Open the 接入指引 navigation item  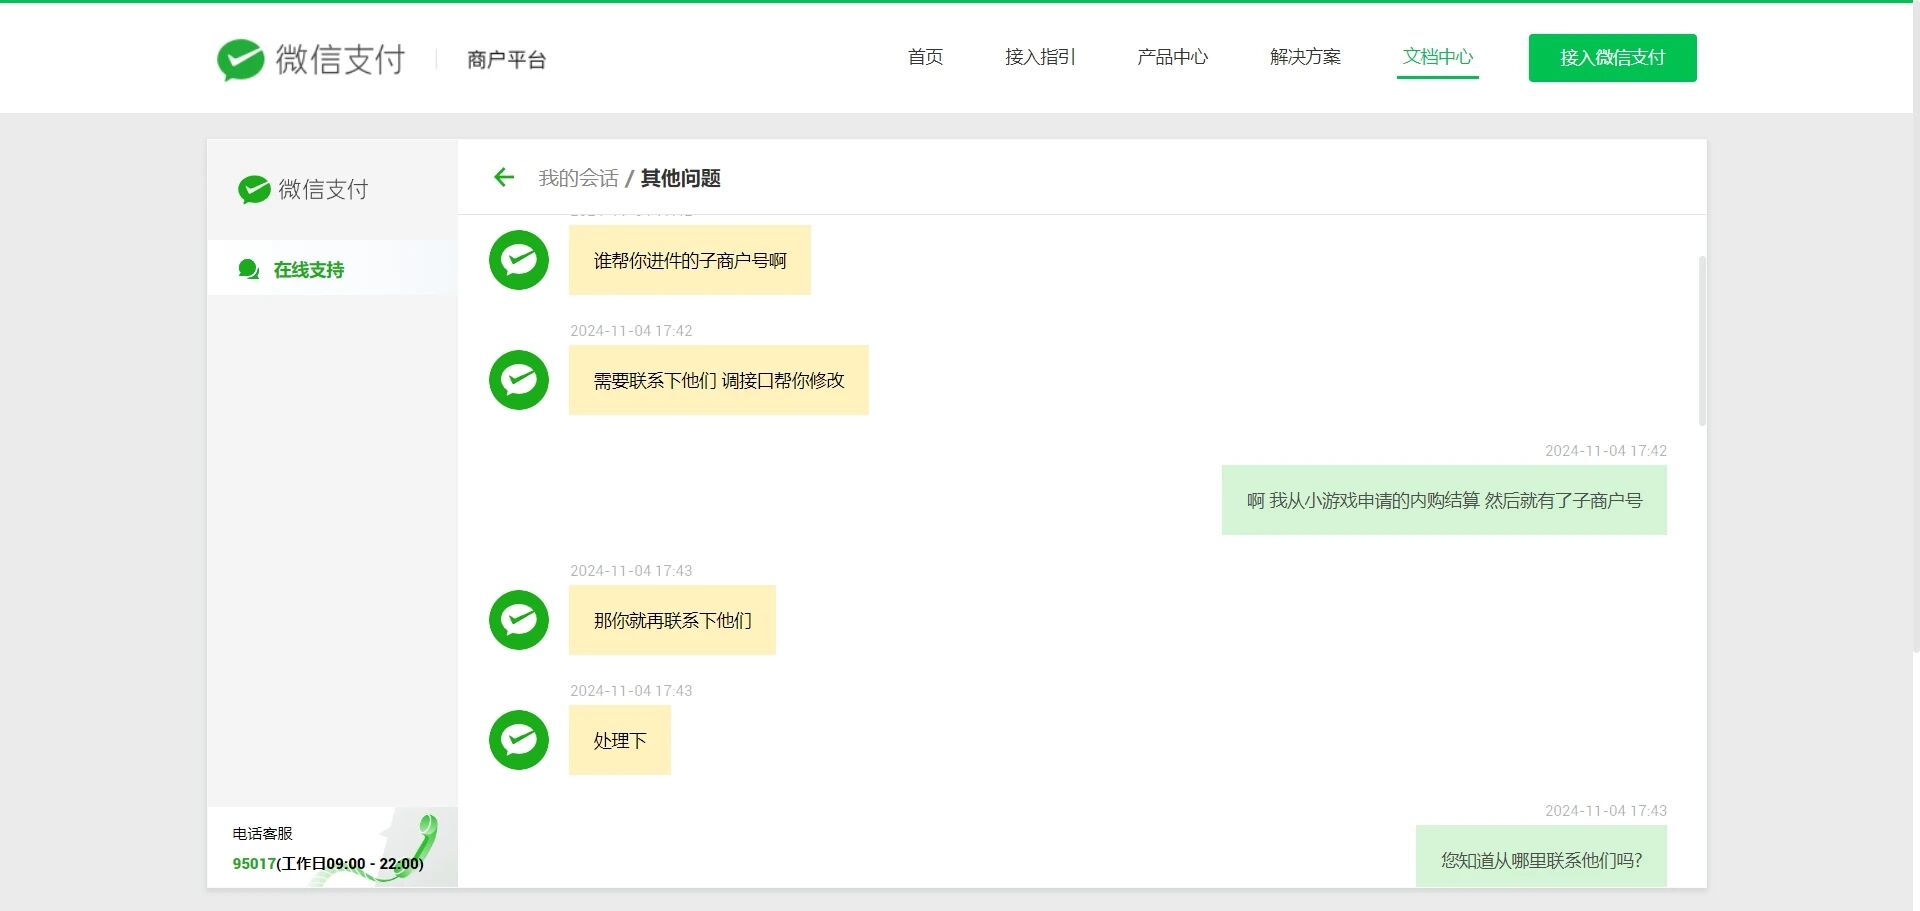(1040, 57)
